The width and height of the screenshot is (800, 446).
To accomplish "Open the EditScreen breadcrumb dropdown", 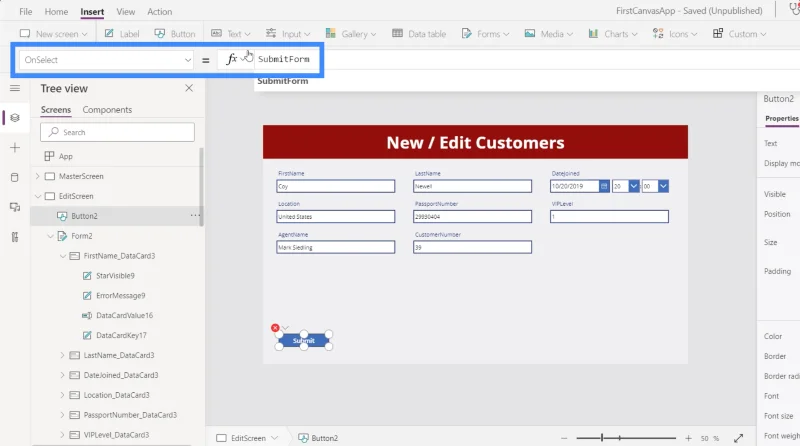I will 274,438.
